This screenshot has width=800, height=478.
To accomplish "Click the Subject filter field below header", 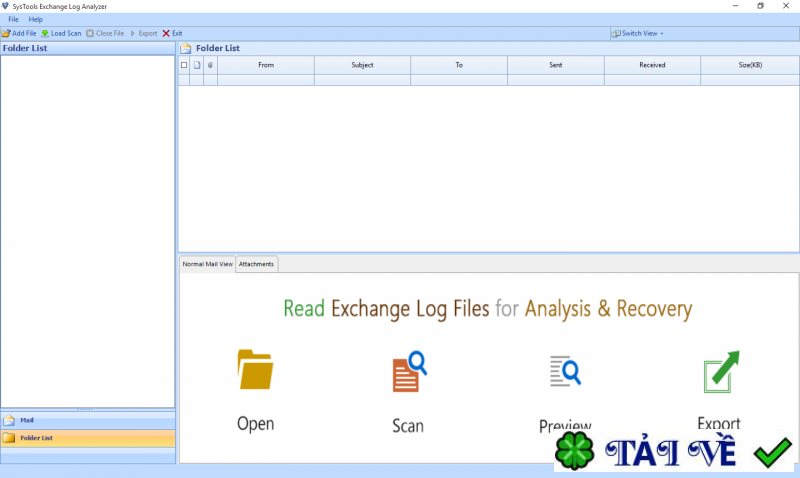I will [x=362, y=80].
